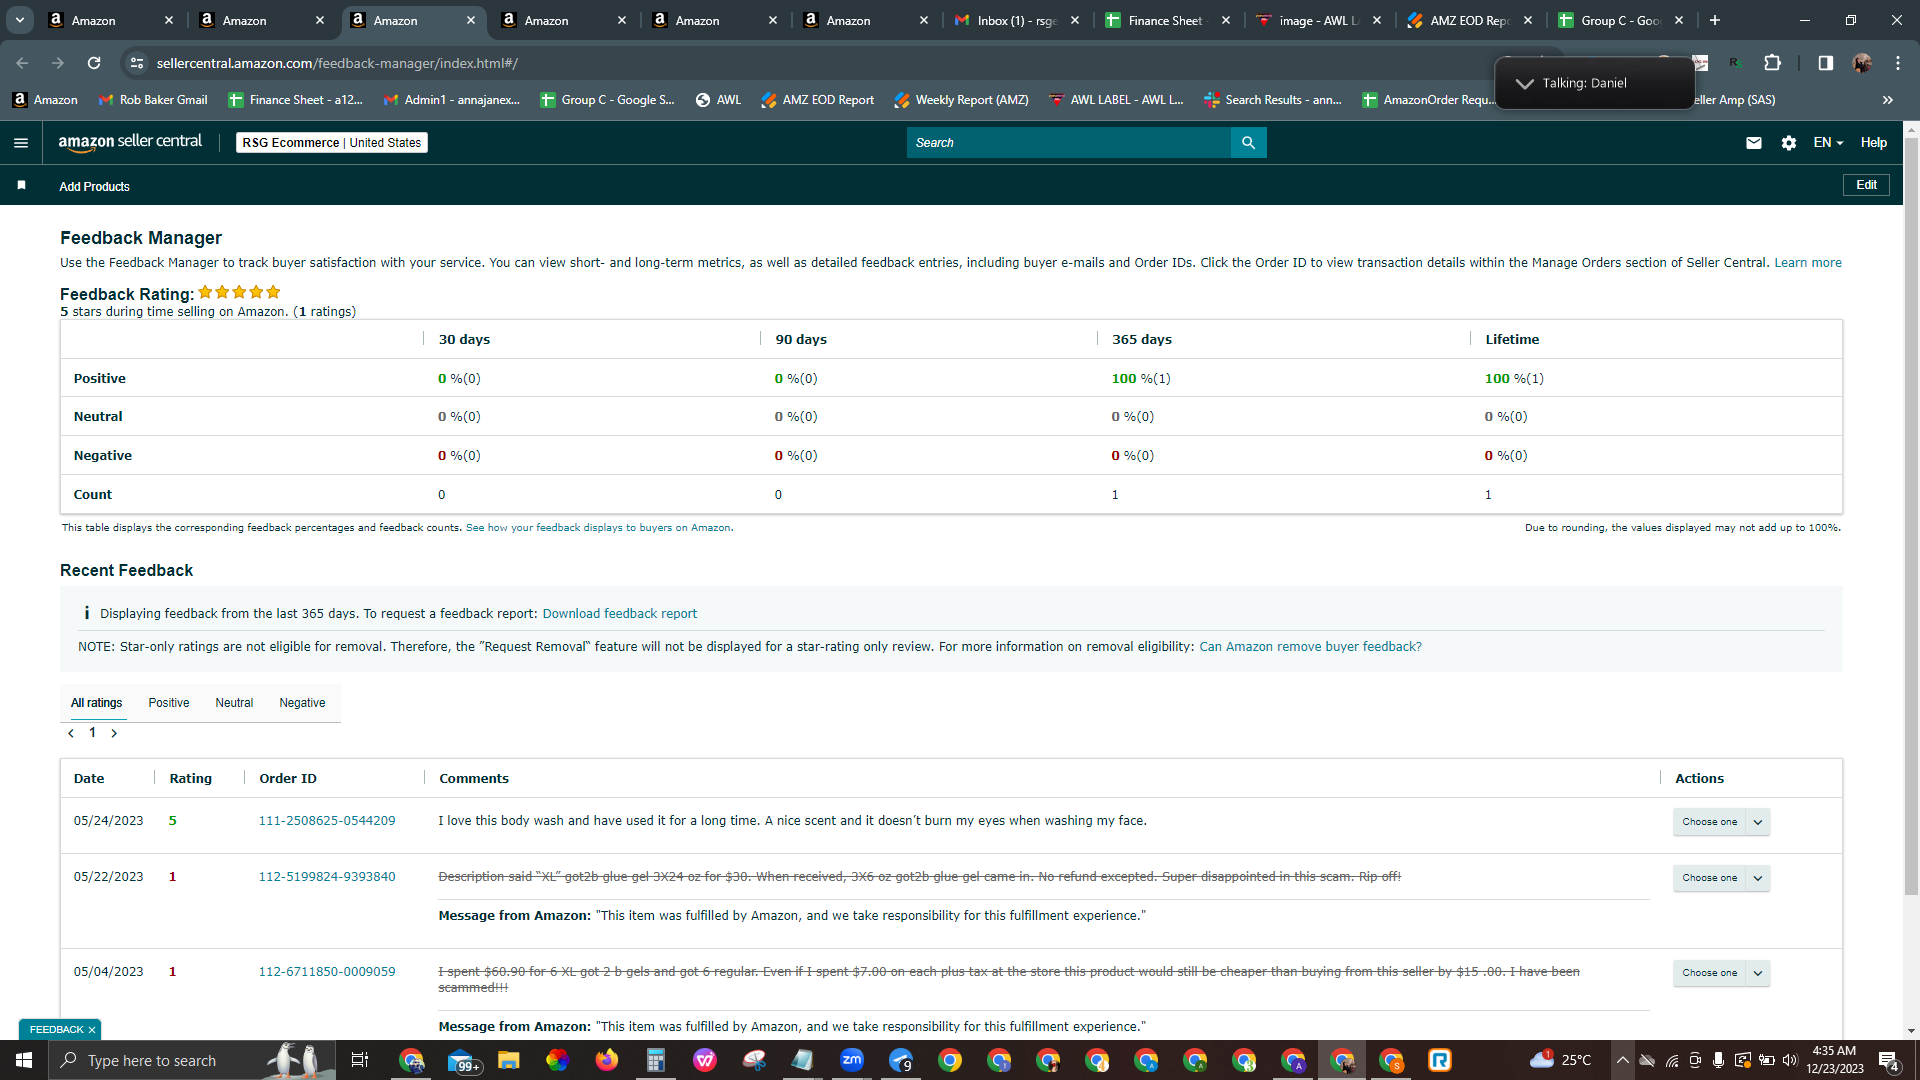Image resolution: width=1920 pixels, height=1080 pixels.
Task: Select the All ratings tab
Action: 97,703
